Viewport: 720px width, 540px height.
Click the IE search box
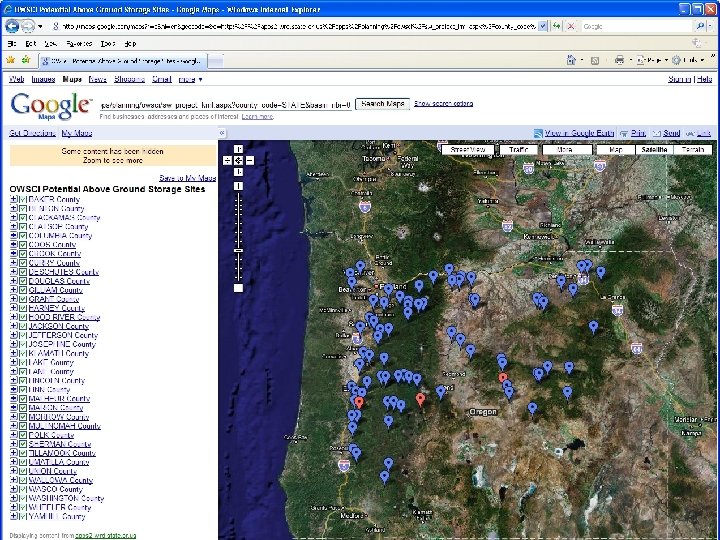tap(637, 26)
